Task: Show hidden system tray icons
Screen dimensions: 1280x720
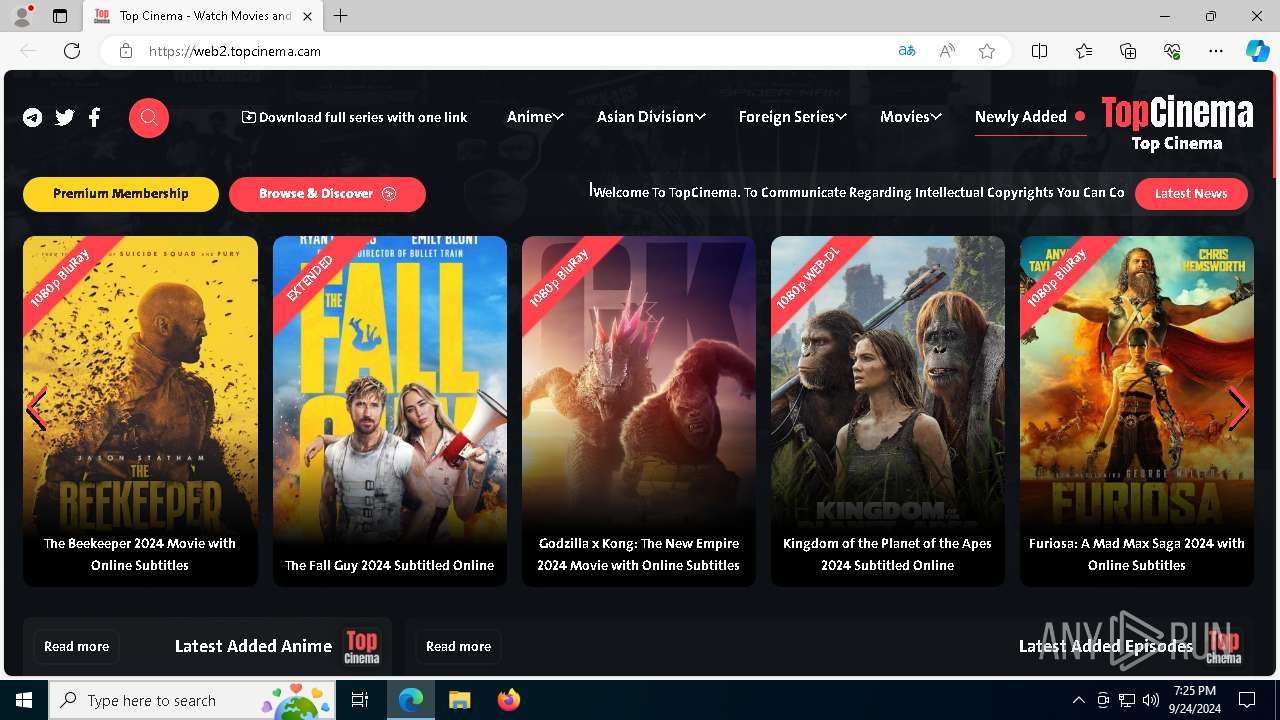Action: (x=1078, y=700)
